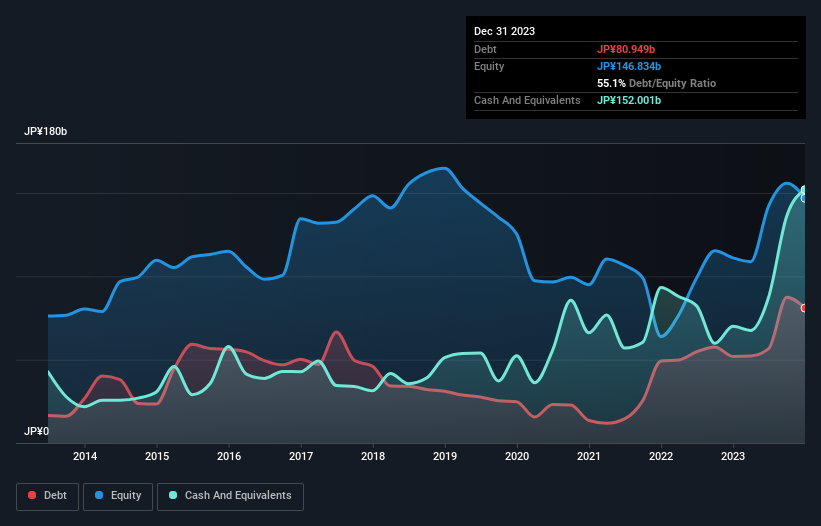Click the JP¥146.834b equity value
821x526 pixels.
pyautogui.click(x=629, y=66)
